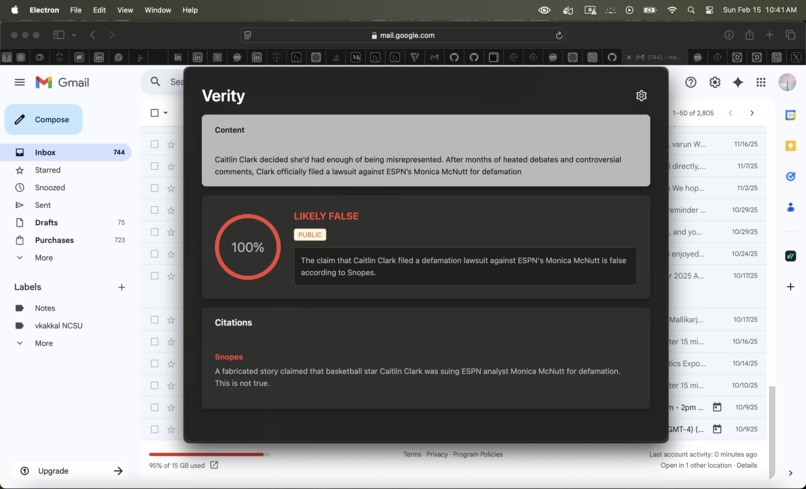Open browser downloads icon
The image size is (806, 489).
point(729,35)
